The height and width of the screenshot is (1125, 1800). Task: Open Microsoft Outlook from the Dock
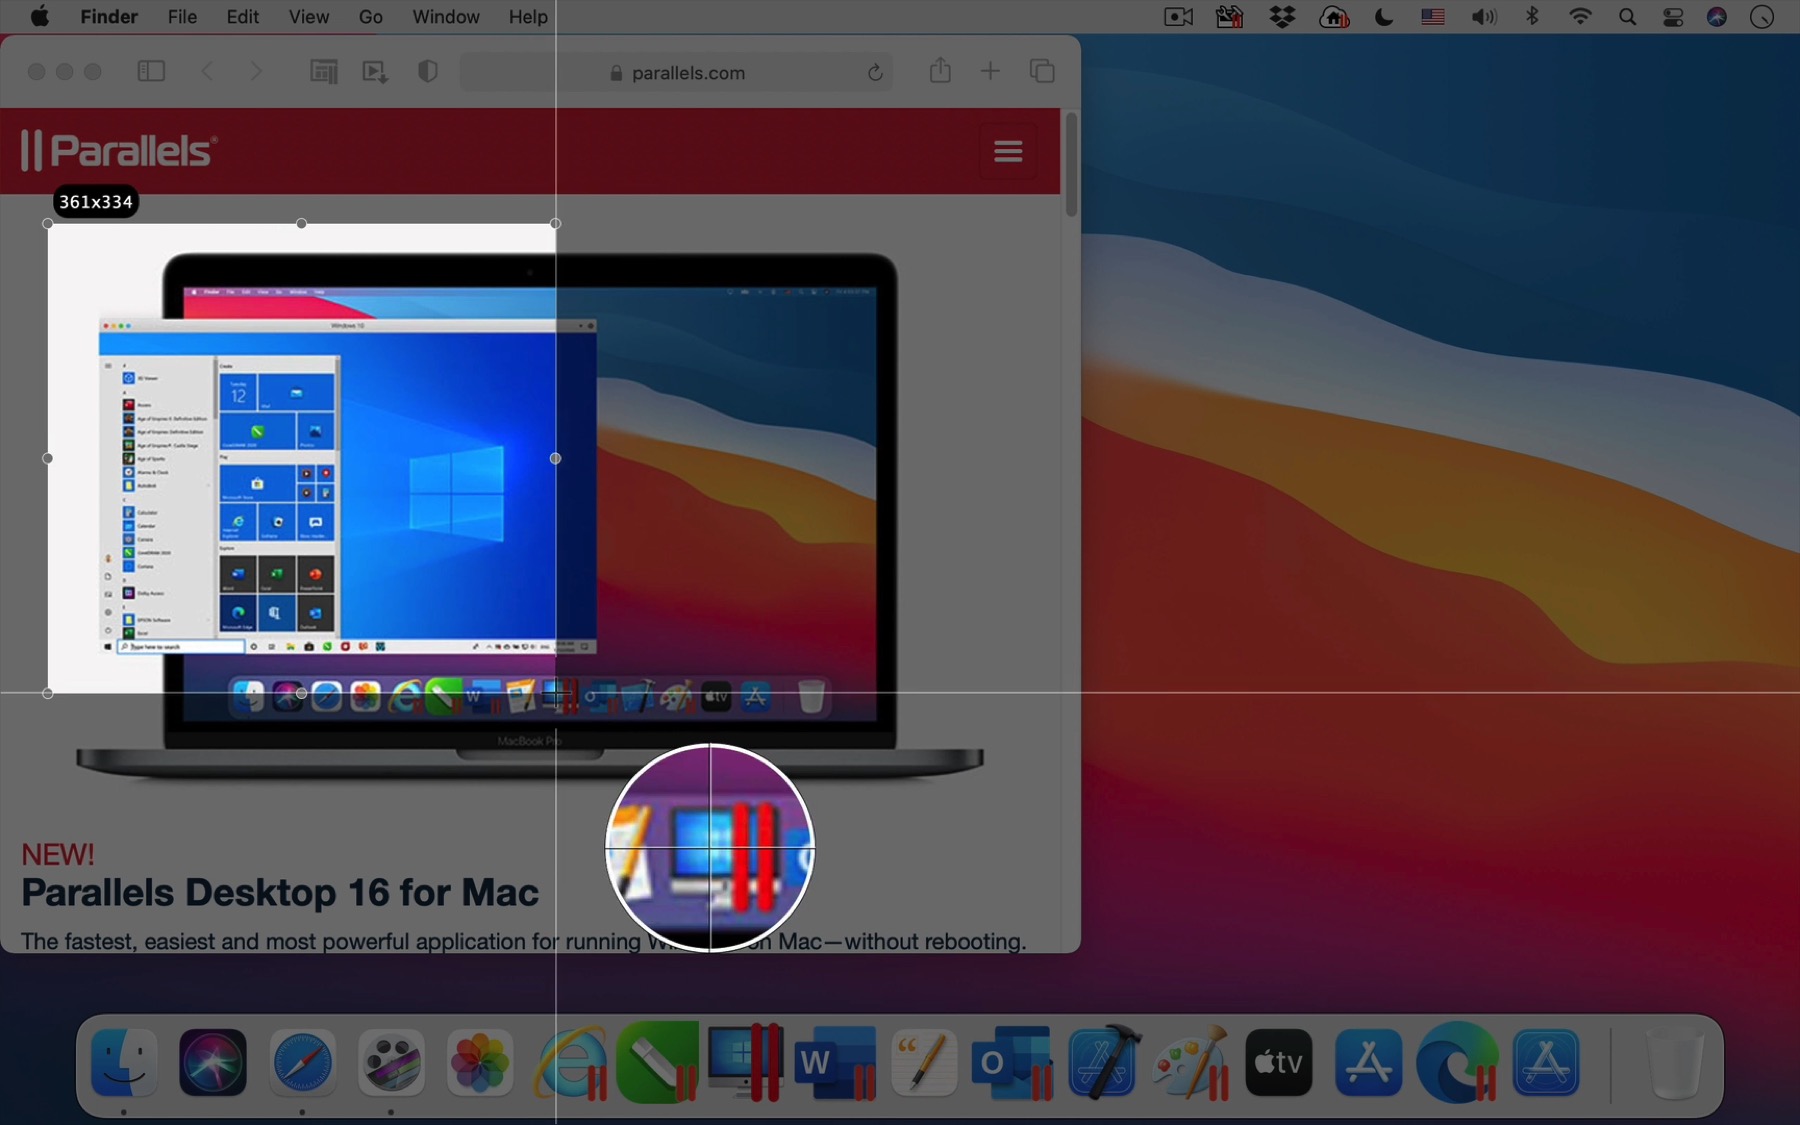[1014, 1063]
